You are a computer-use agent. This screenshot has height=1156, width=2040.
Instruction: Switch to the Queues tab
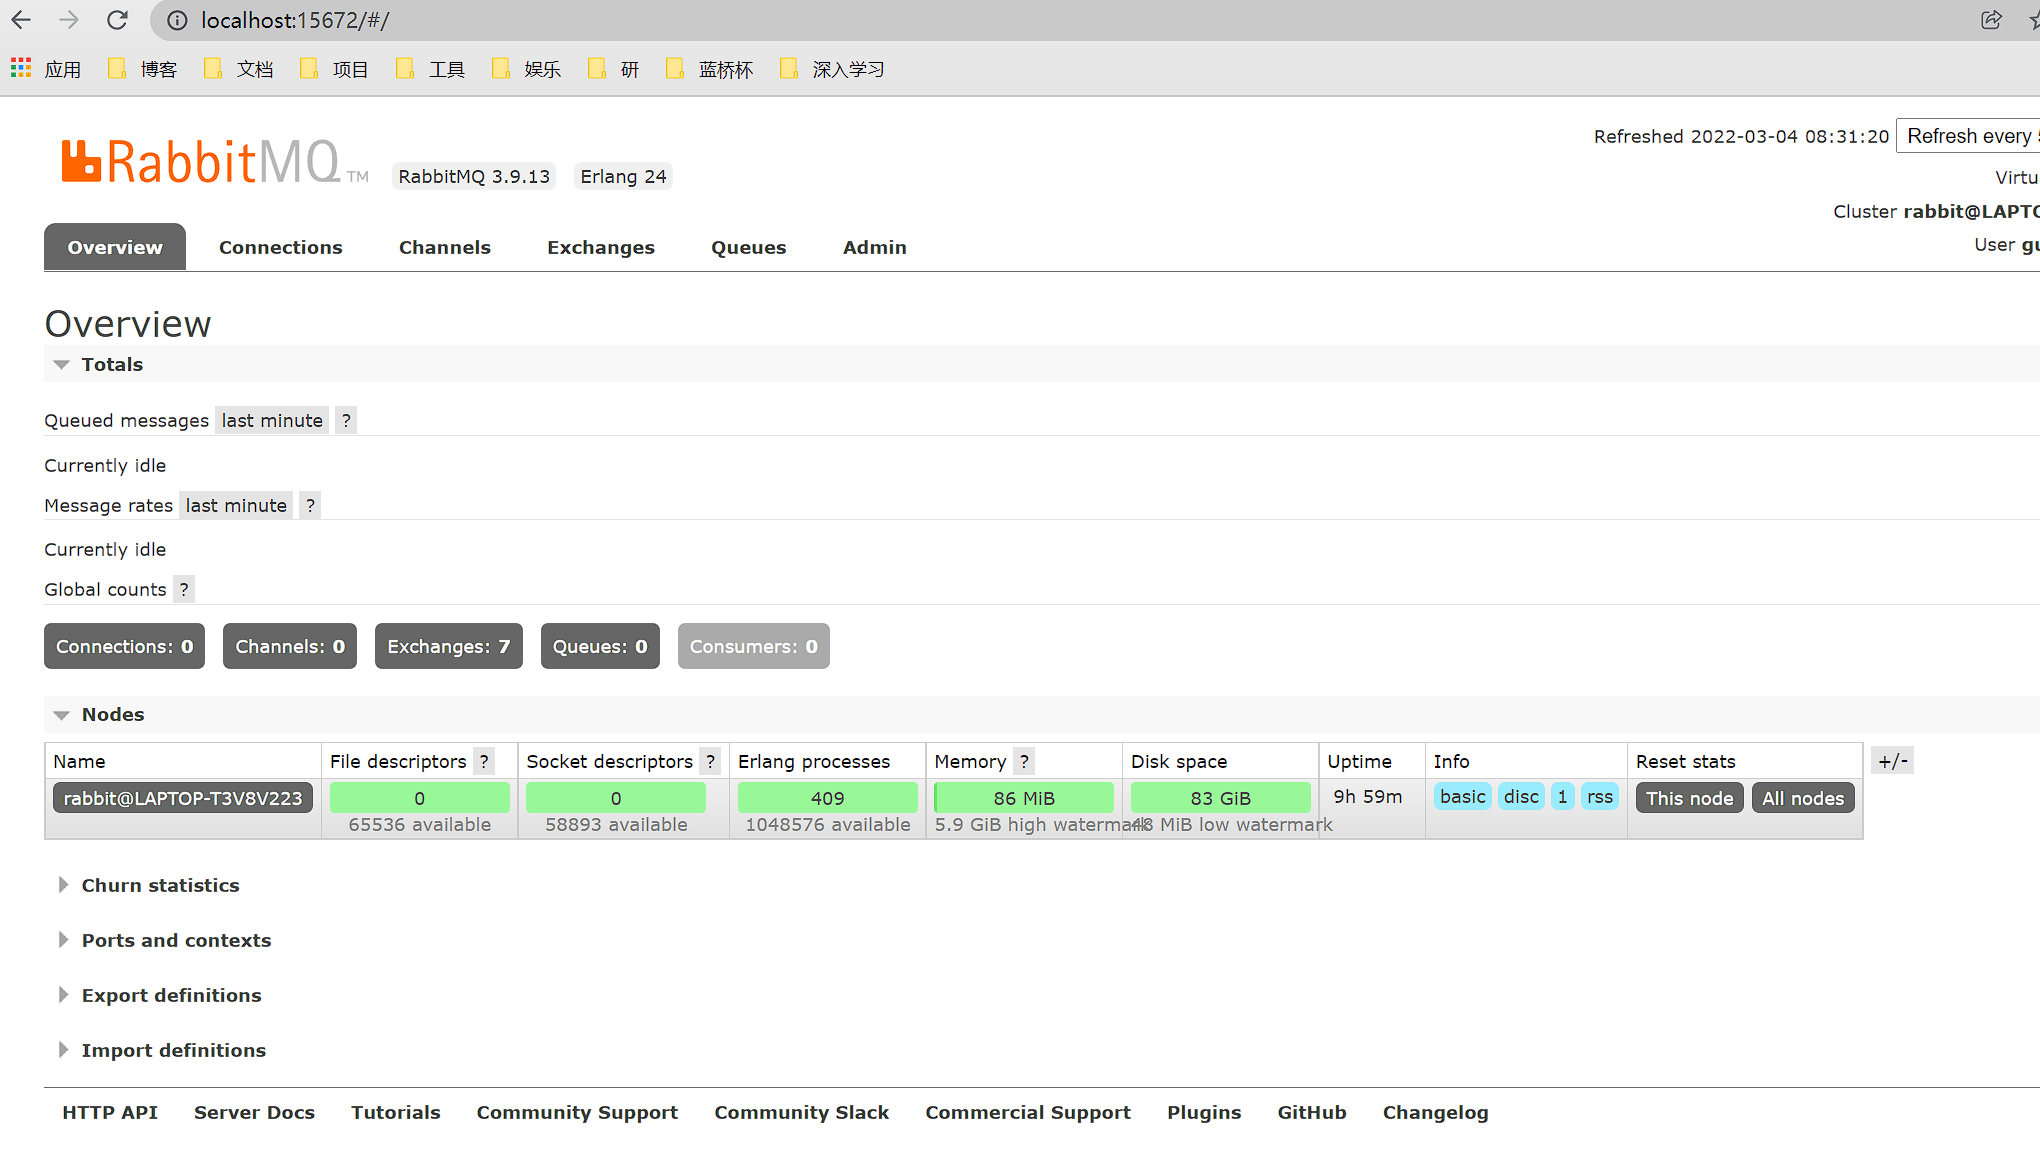point(749,247)
